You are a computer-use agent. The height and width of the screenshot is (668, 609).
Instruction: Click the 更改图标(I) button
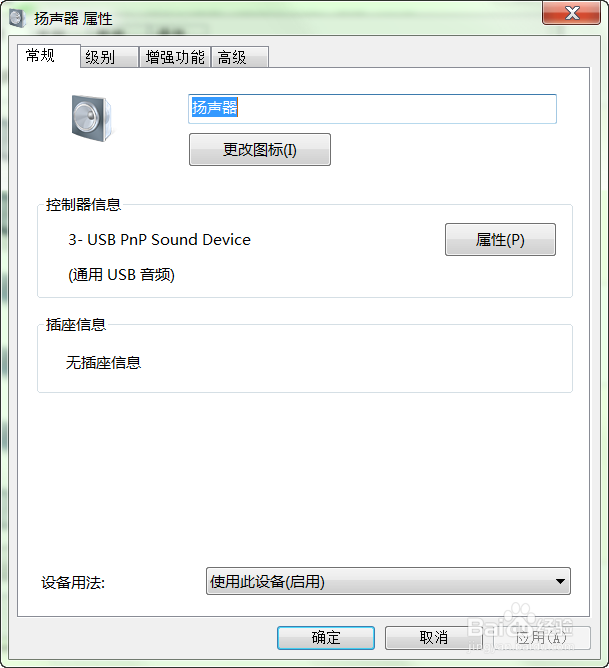tap(260, 150)
